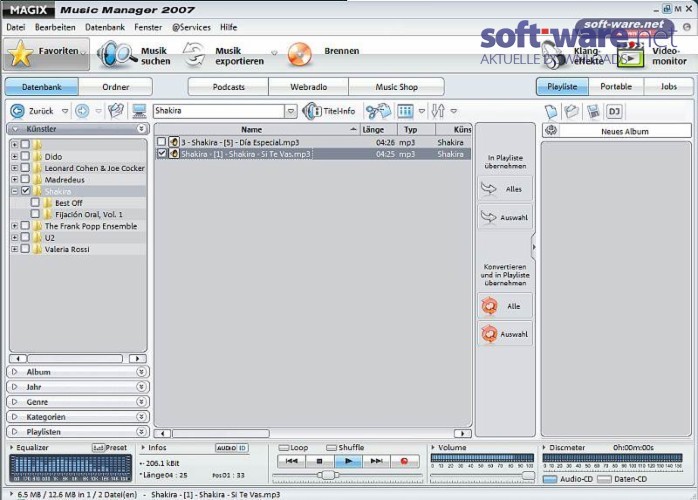Click the volume slider handle
The height and width of the screenshot is (500, 698).
pyautogui.click(x=528, y=476)
